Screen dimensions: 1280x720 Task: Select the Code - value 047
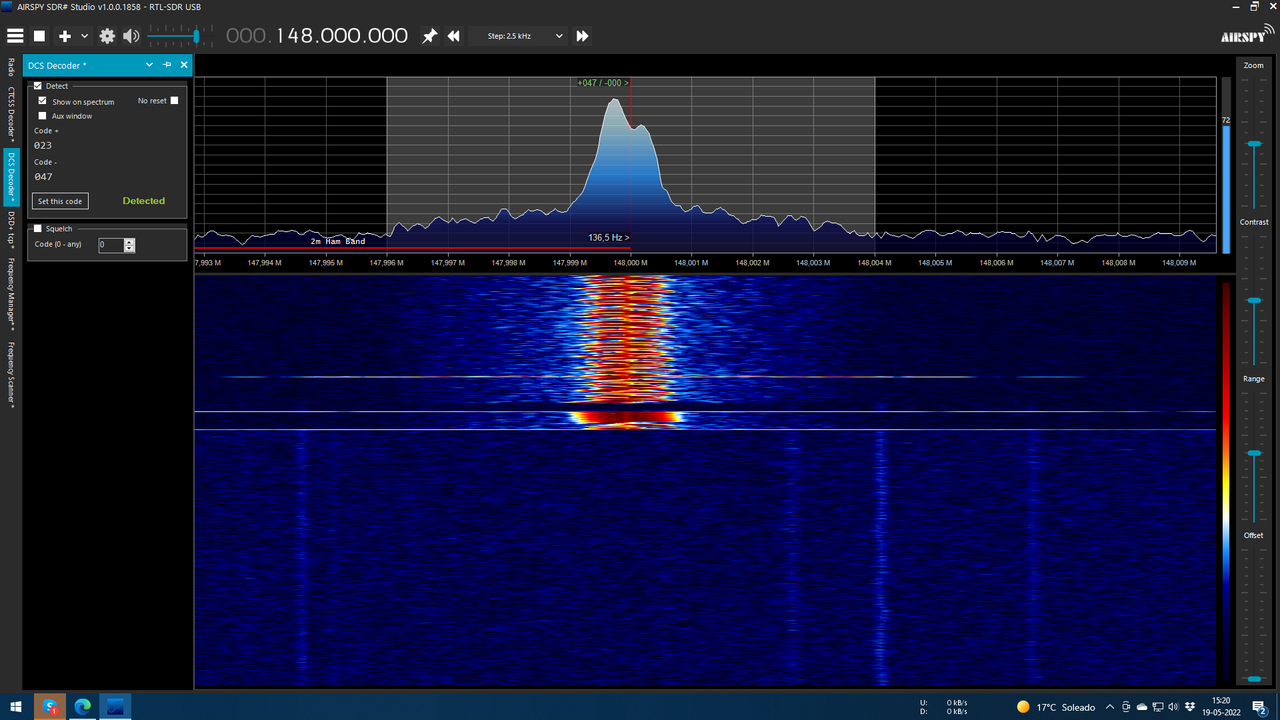[43, 176]
